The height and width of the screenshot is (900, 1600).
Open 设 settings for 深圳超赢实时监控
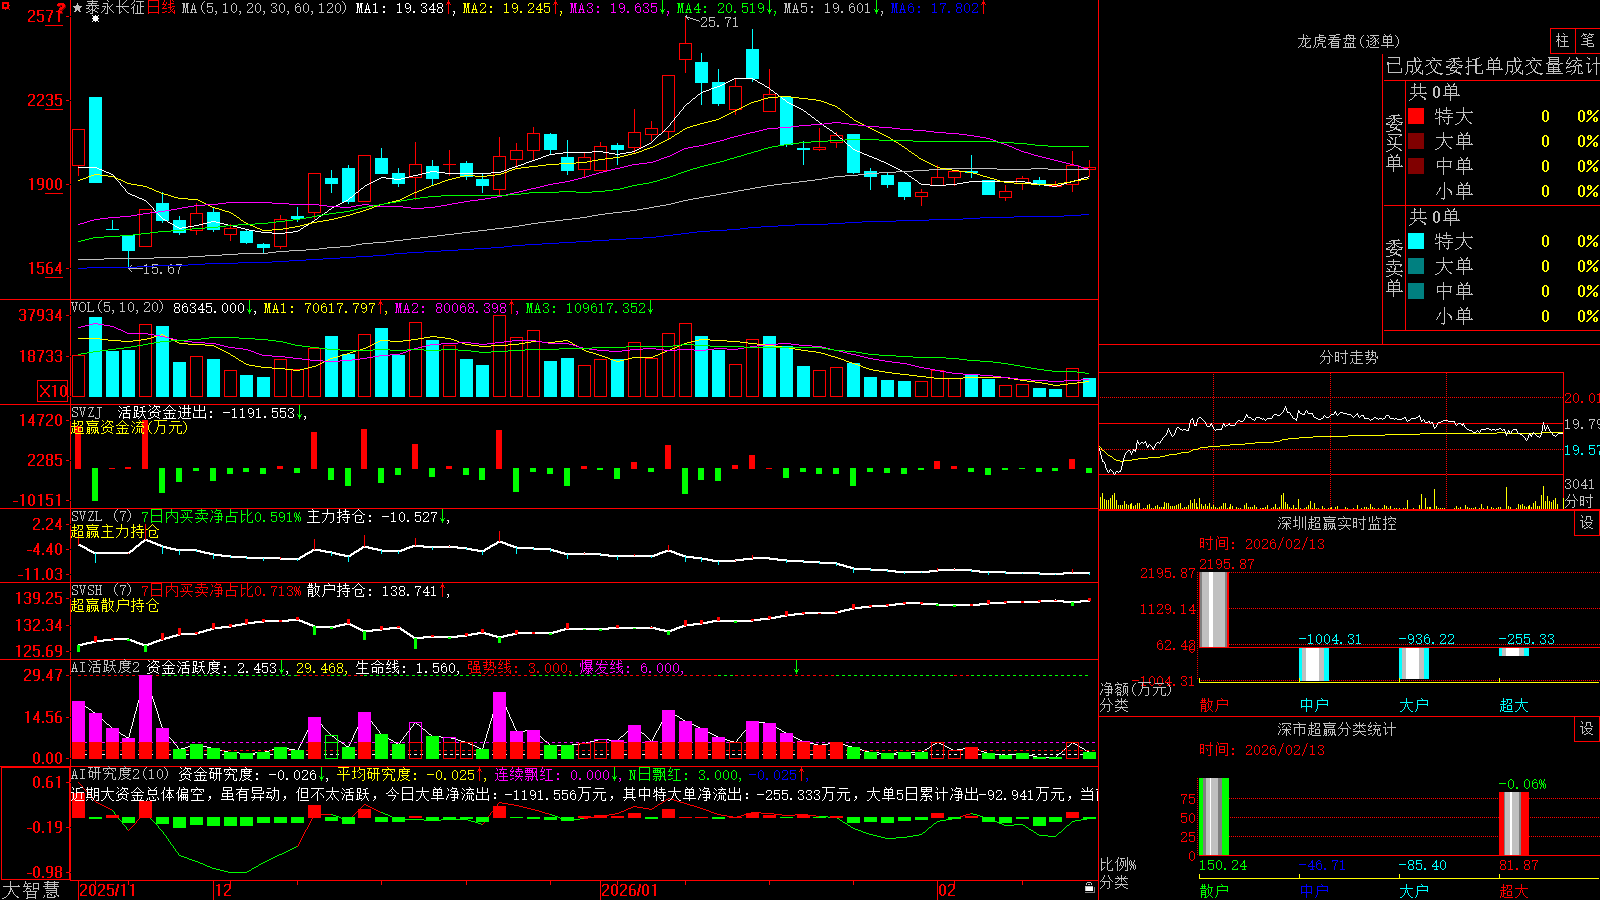click(x=1587, y=523)
